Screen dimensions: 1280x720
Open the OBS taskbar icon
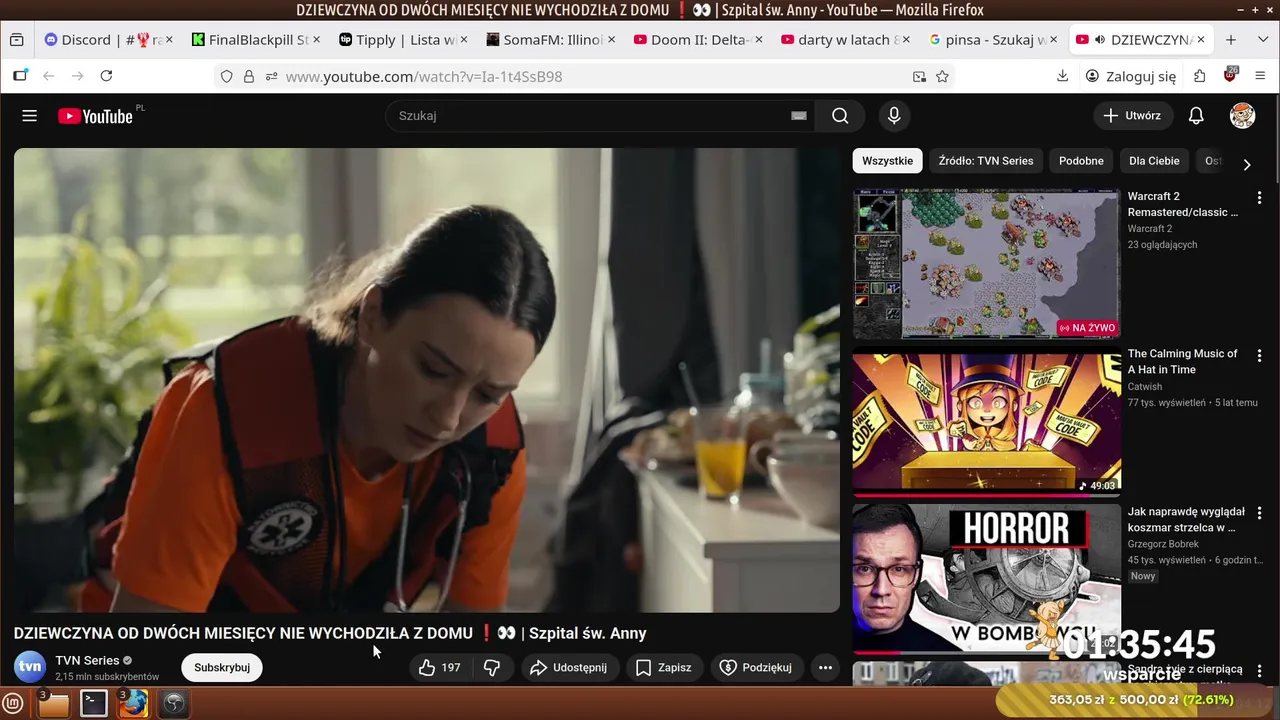(x=174, y=704)
